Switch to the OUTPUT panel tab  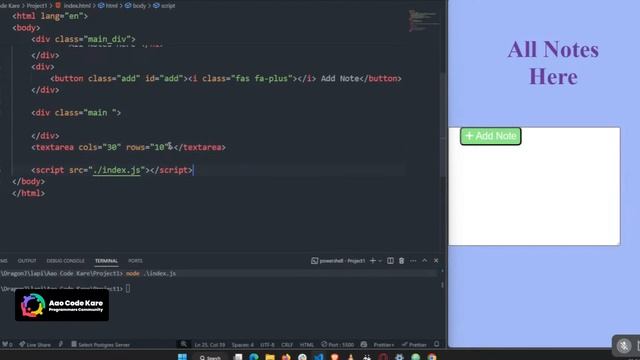coord(27,261)
